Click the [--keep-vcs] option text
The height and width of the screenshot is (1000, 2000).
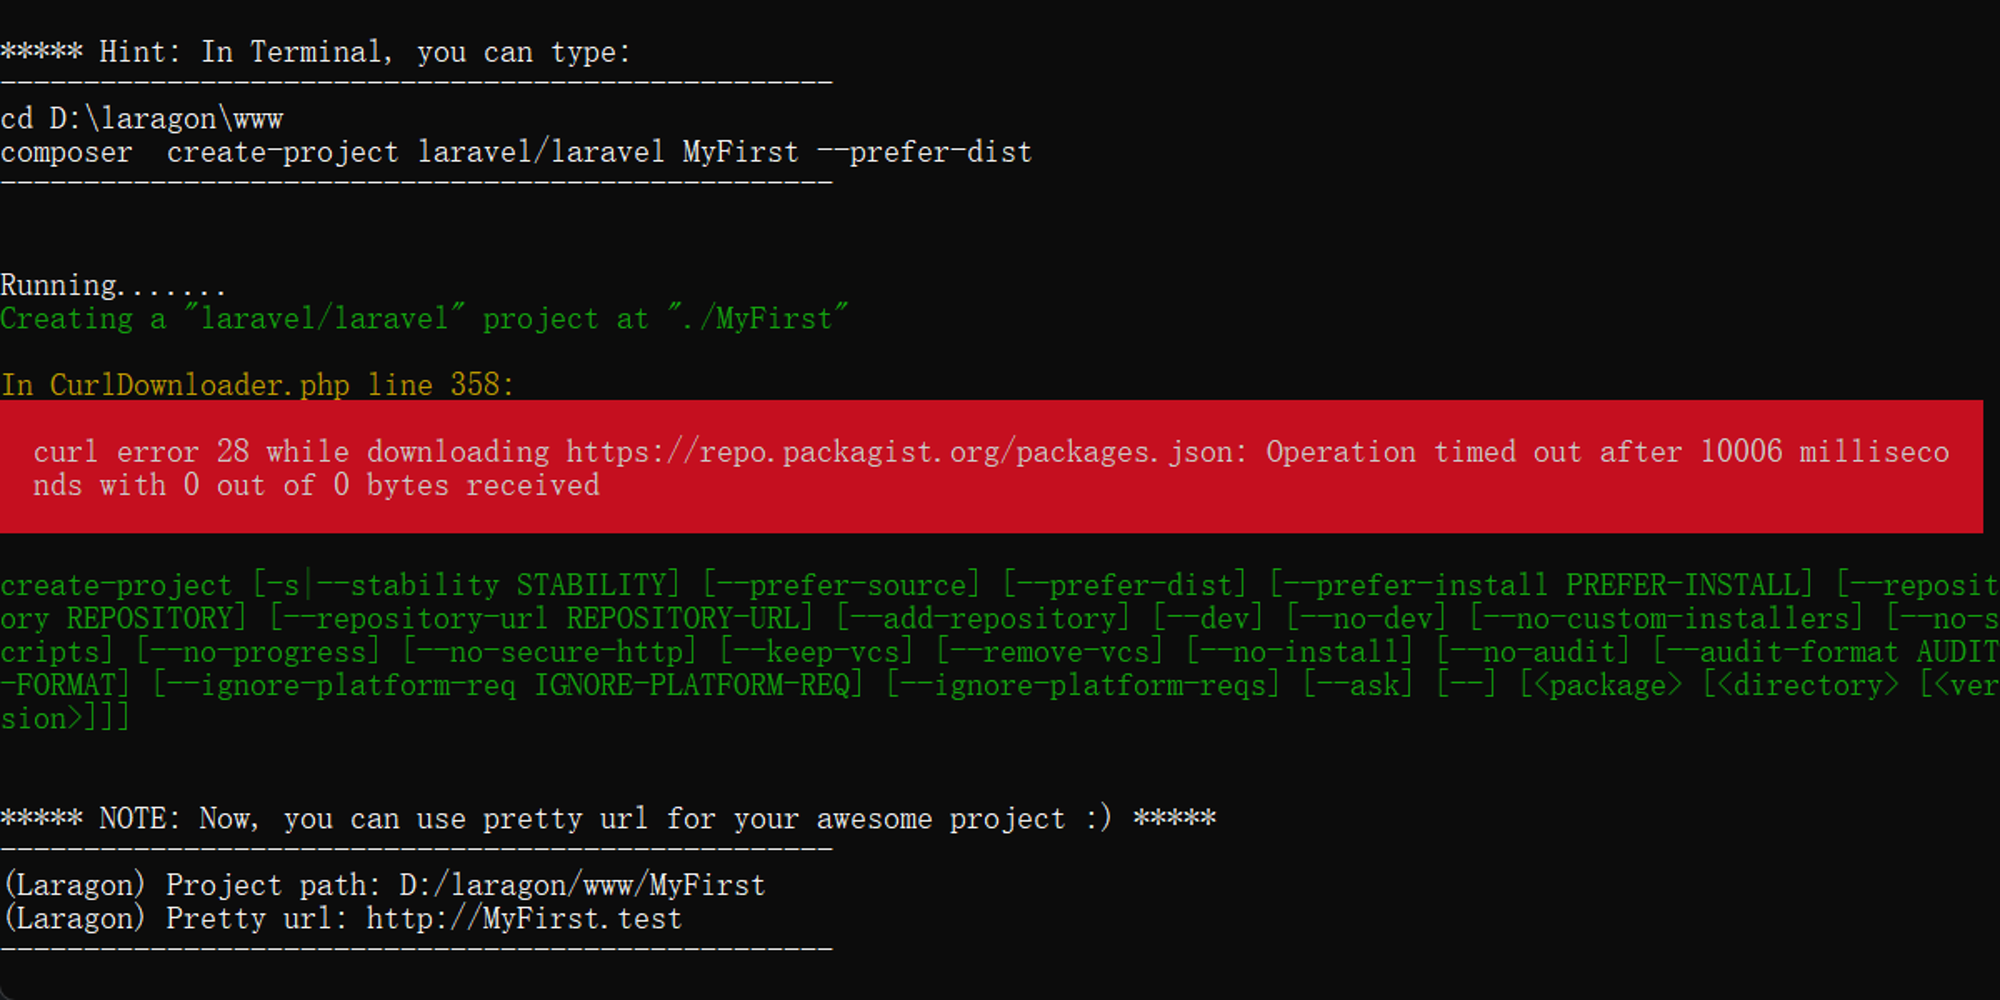(816, 652)
